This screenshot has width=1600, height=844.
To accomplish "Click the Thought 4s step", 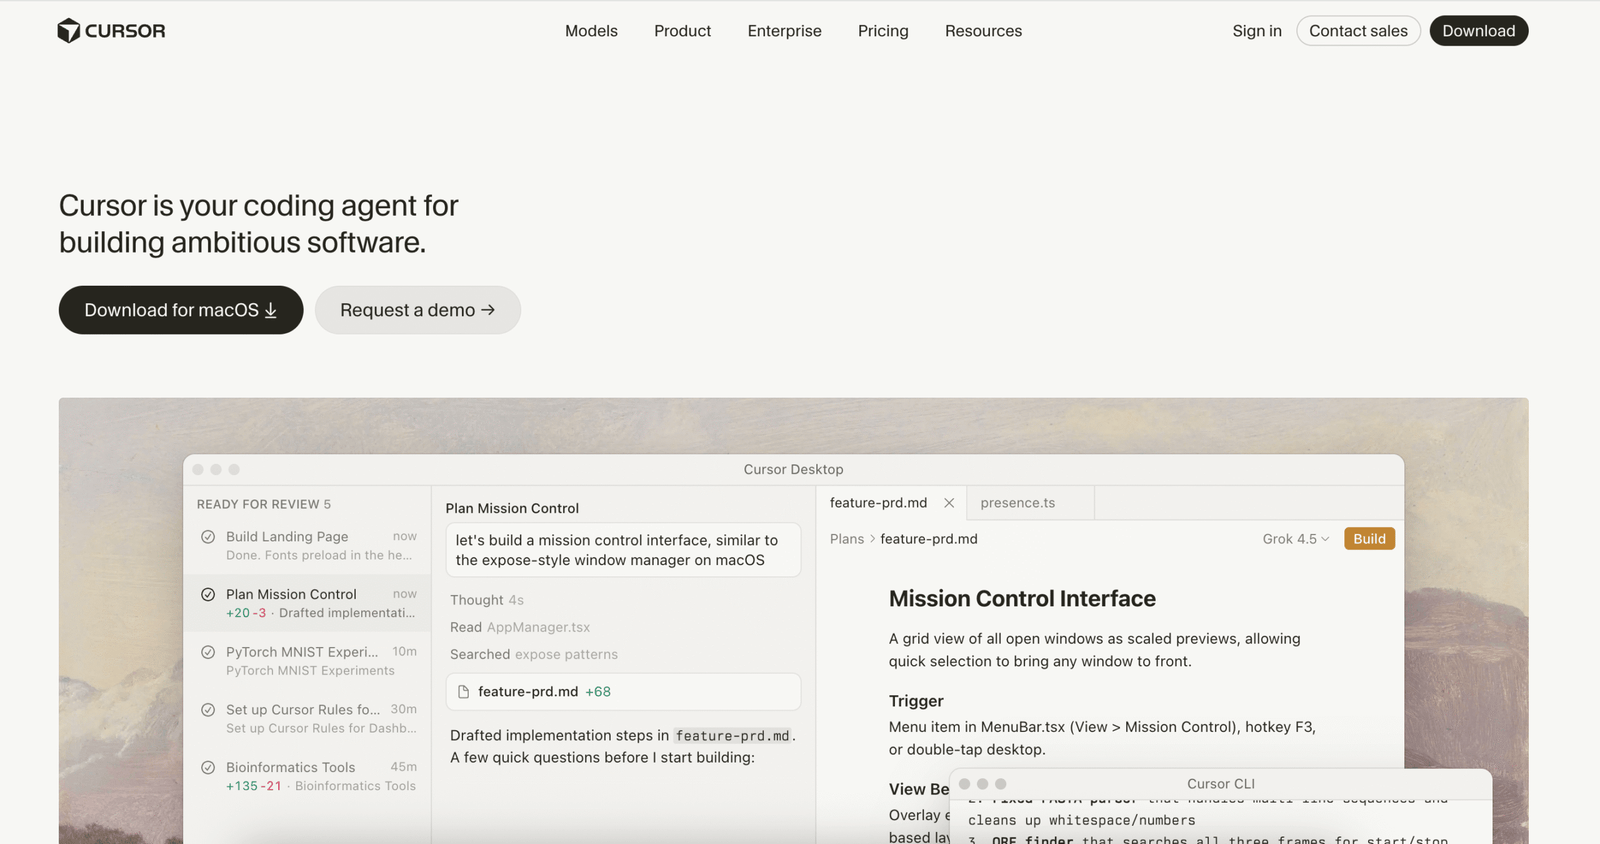I will point(487,600).
